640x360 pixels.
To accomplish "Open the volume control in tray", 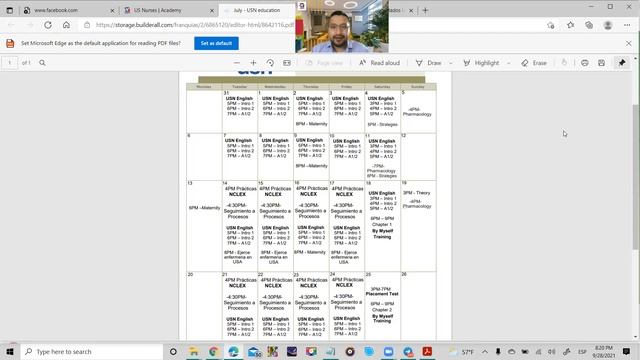I will click(x=551, y=351).
